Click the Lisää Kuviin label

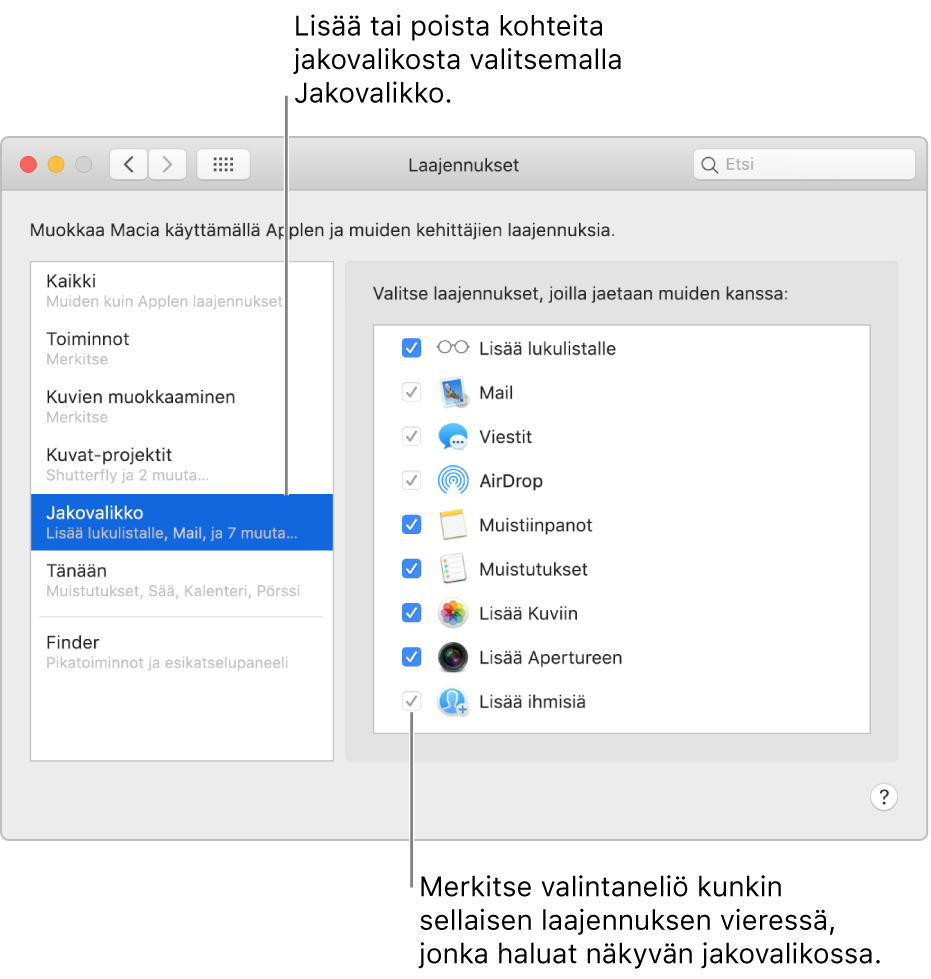[x=528, y=614]
